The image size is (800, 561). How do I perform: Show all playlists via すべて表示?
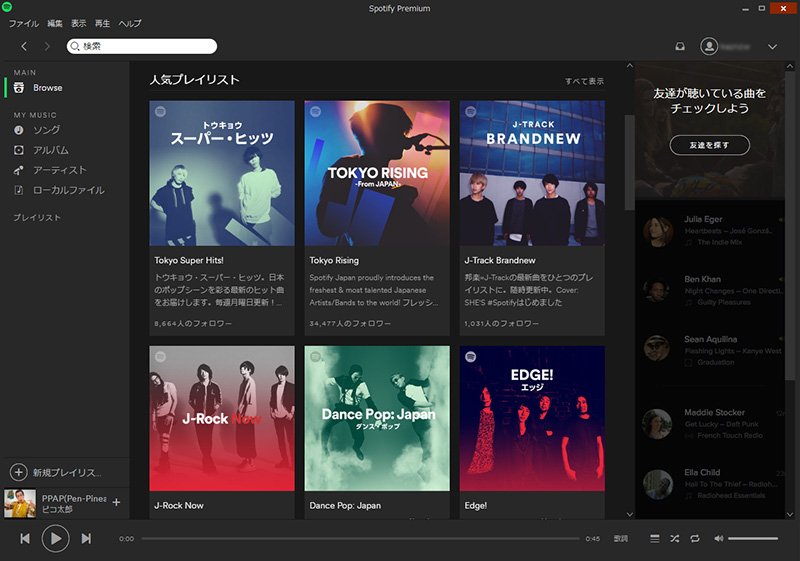tap(584, 81)
